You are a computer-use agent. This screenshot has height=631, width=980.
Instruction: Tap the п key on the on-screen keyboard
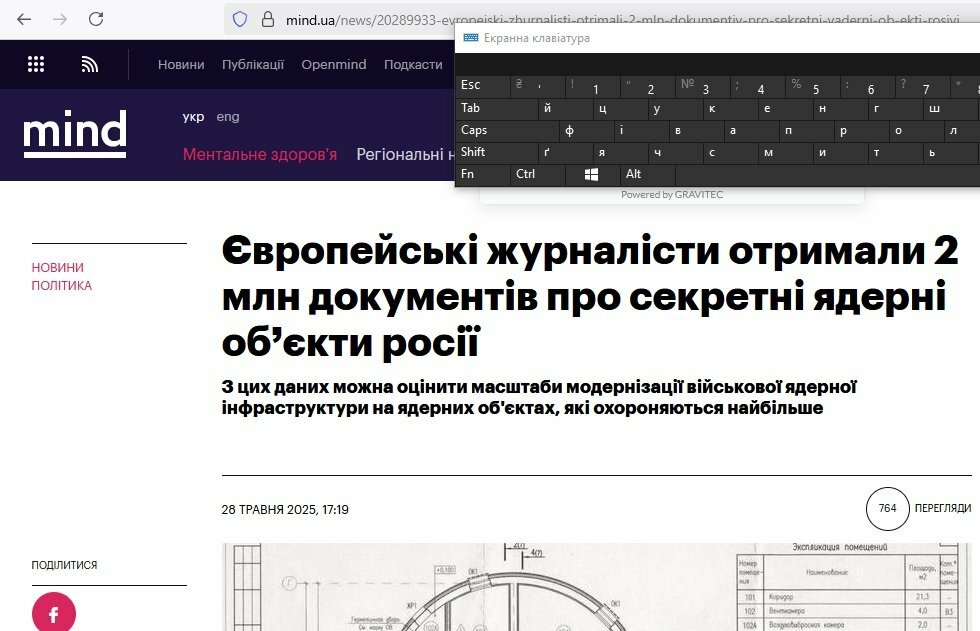click(806, 130)
